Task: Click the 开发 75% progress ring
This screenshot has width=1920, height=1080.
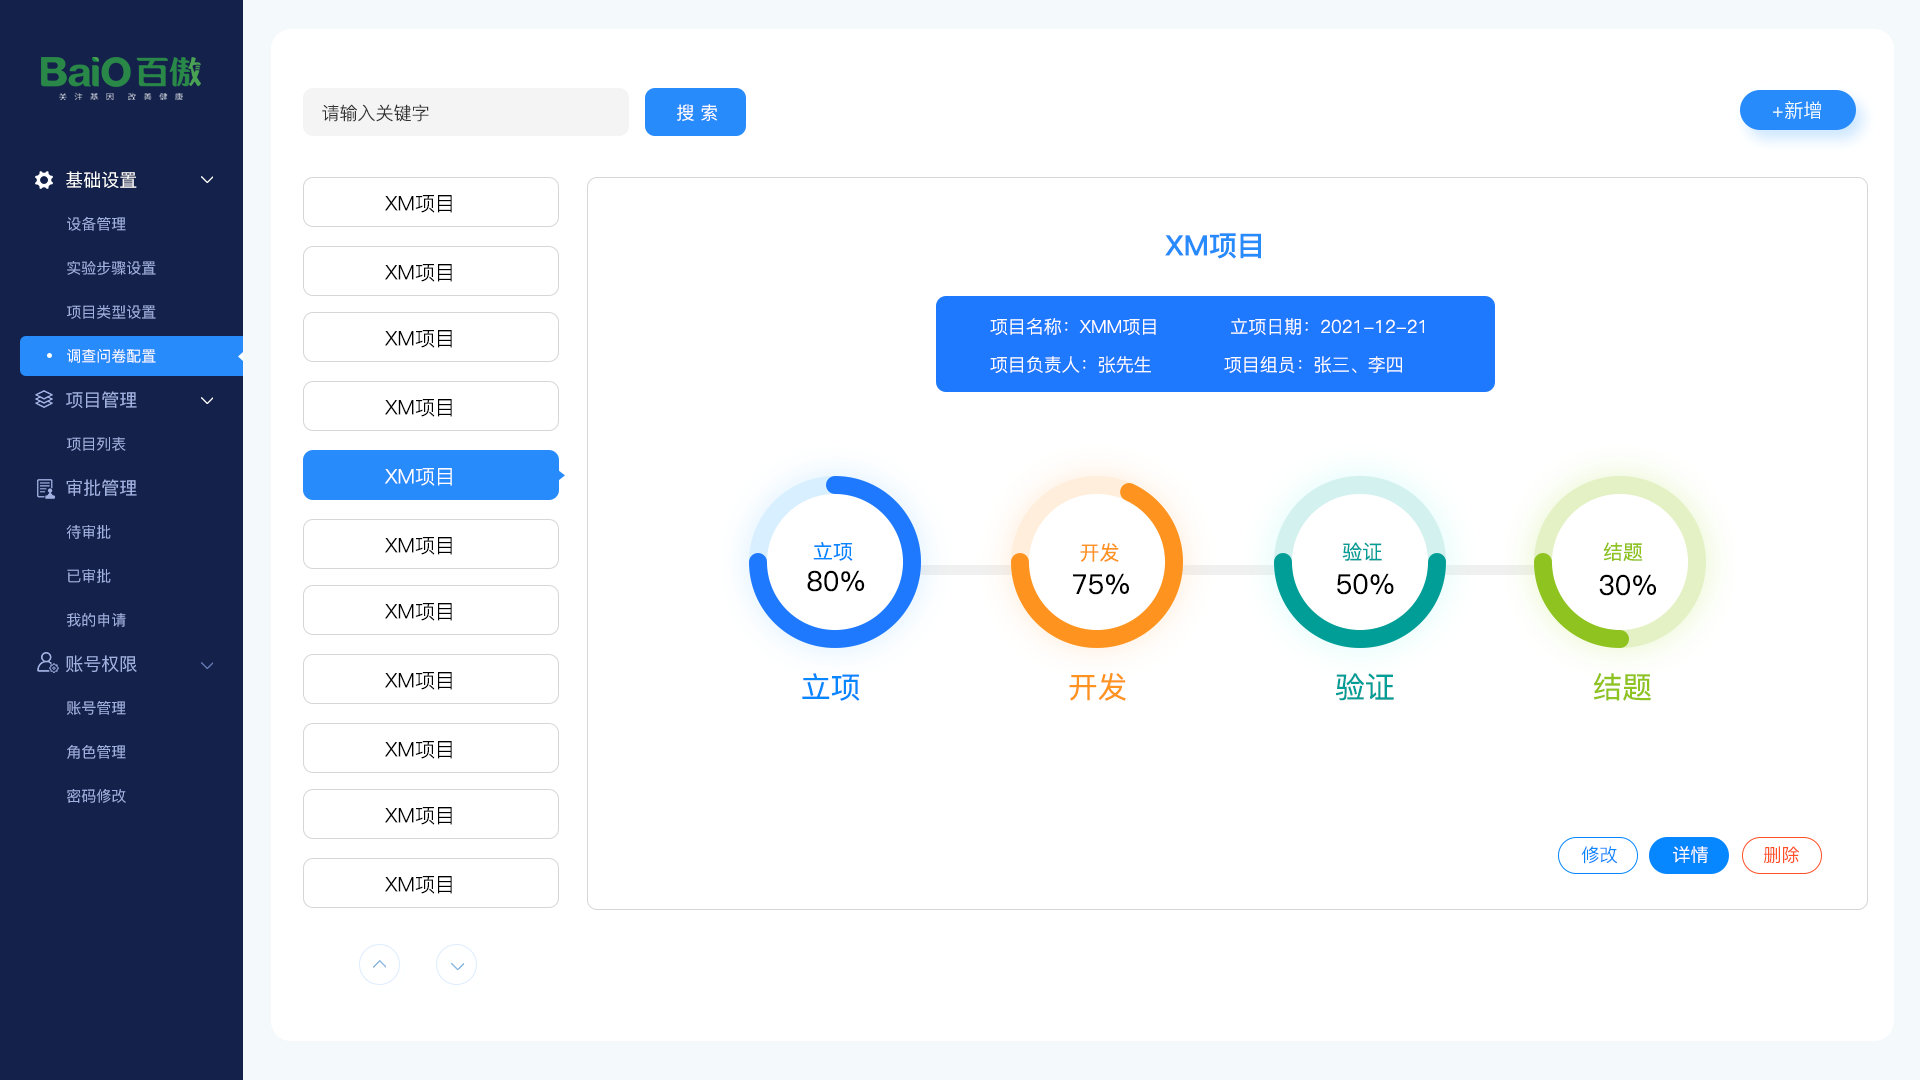Action: tap(1097, 562)
